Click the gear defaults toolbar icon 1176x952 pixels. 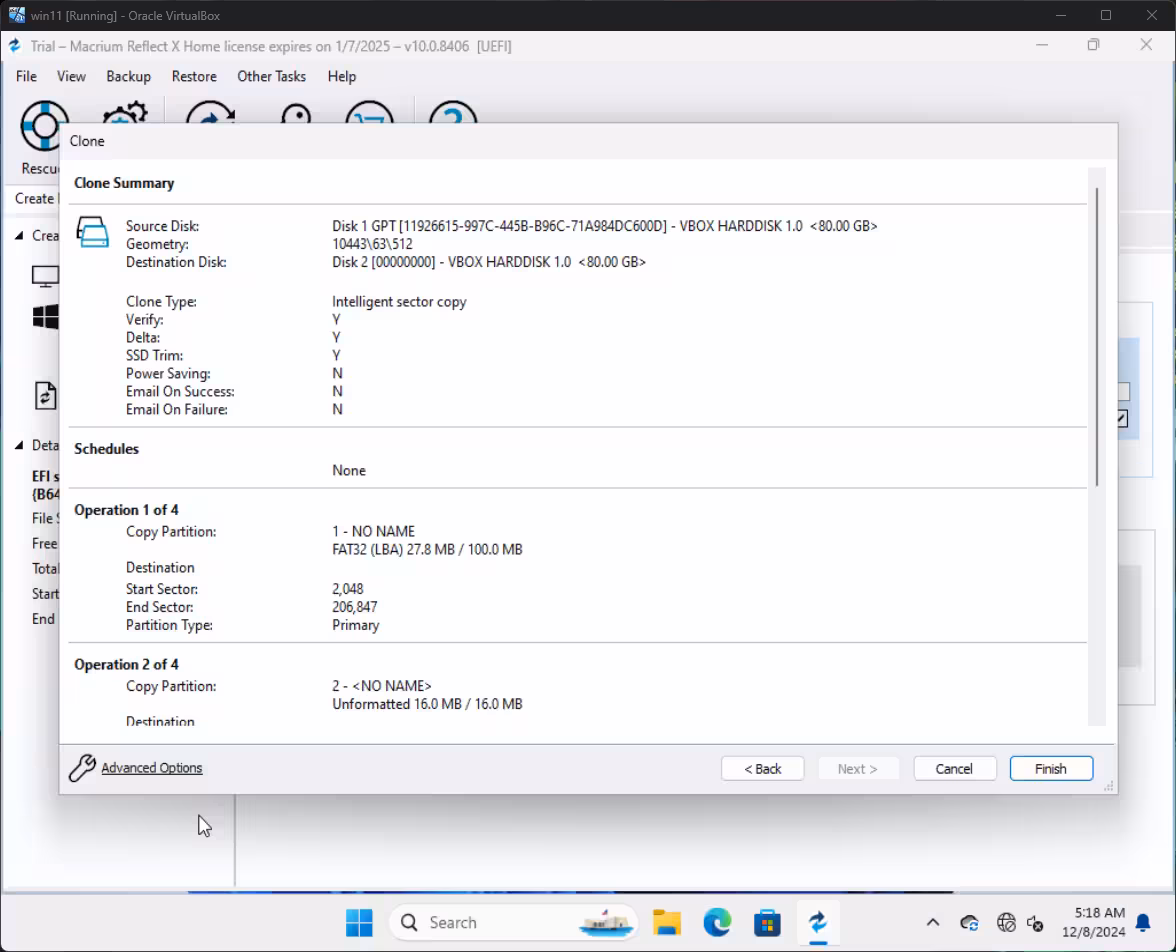pos(124,113)
